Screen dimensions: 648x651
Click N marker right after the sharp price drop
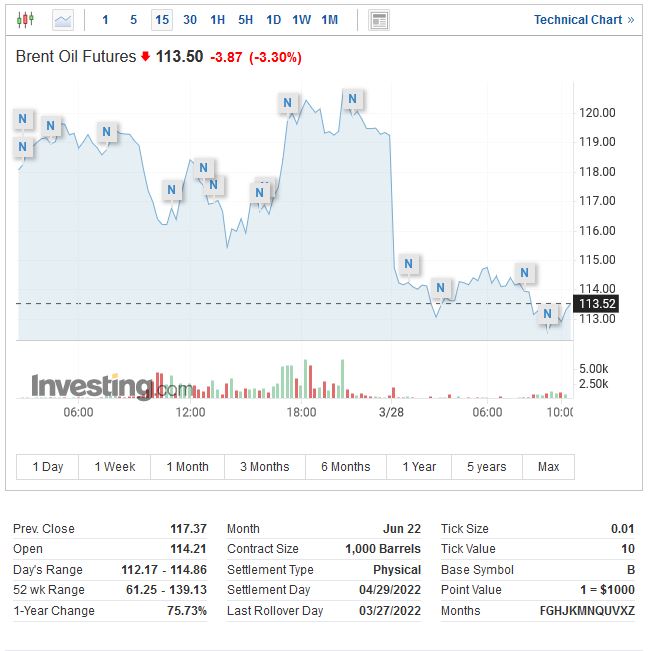pos(408,264)
